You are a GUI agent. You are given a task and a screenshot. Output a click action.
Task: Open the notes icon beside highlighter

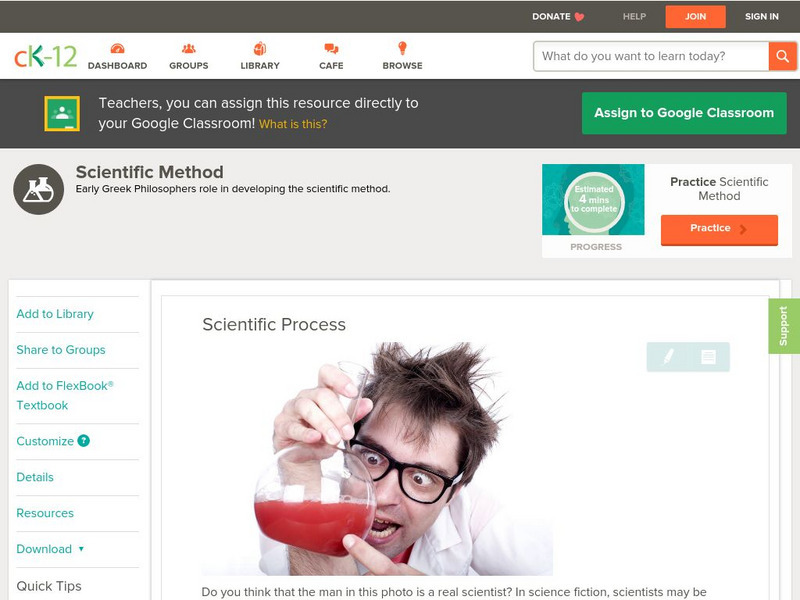point(708,357)
